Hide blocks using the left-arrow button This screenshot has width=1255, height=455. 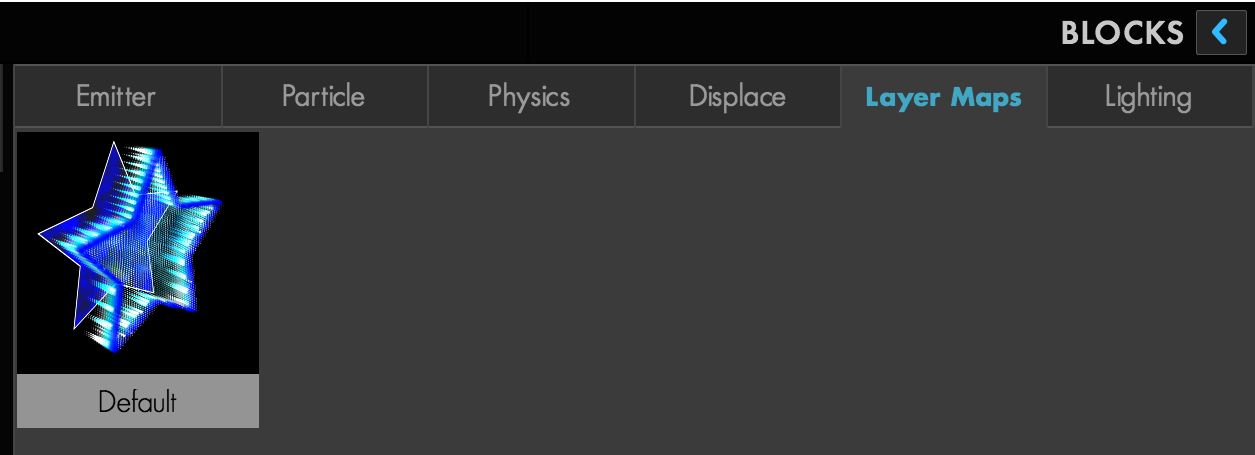(x=1221, y=33)
